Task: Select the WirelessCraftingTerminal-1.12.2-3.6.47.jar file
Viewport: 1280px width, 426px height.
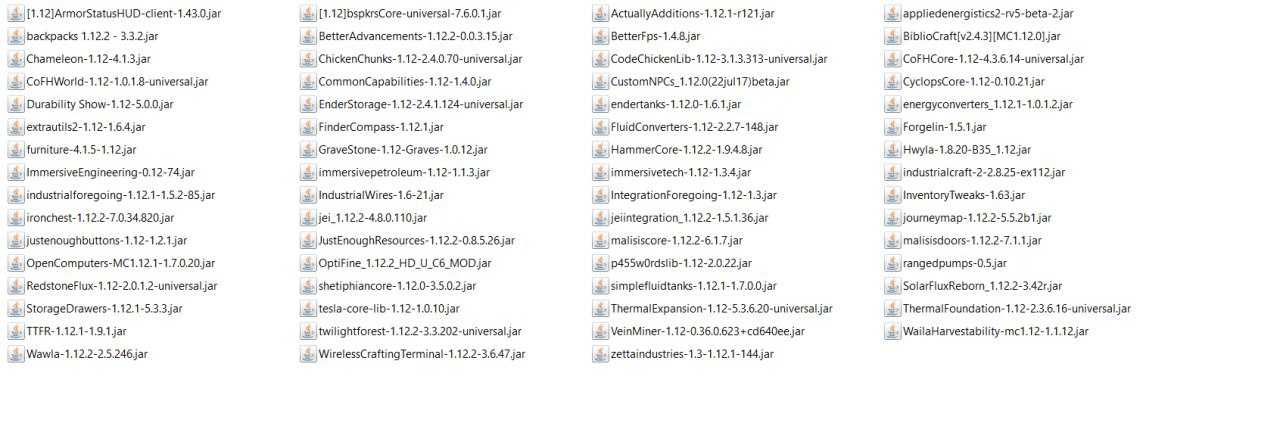Action: click(x=421, y=354)
